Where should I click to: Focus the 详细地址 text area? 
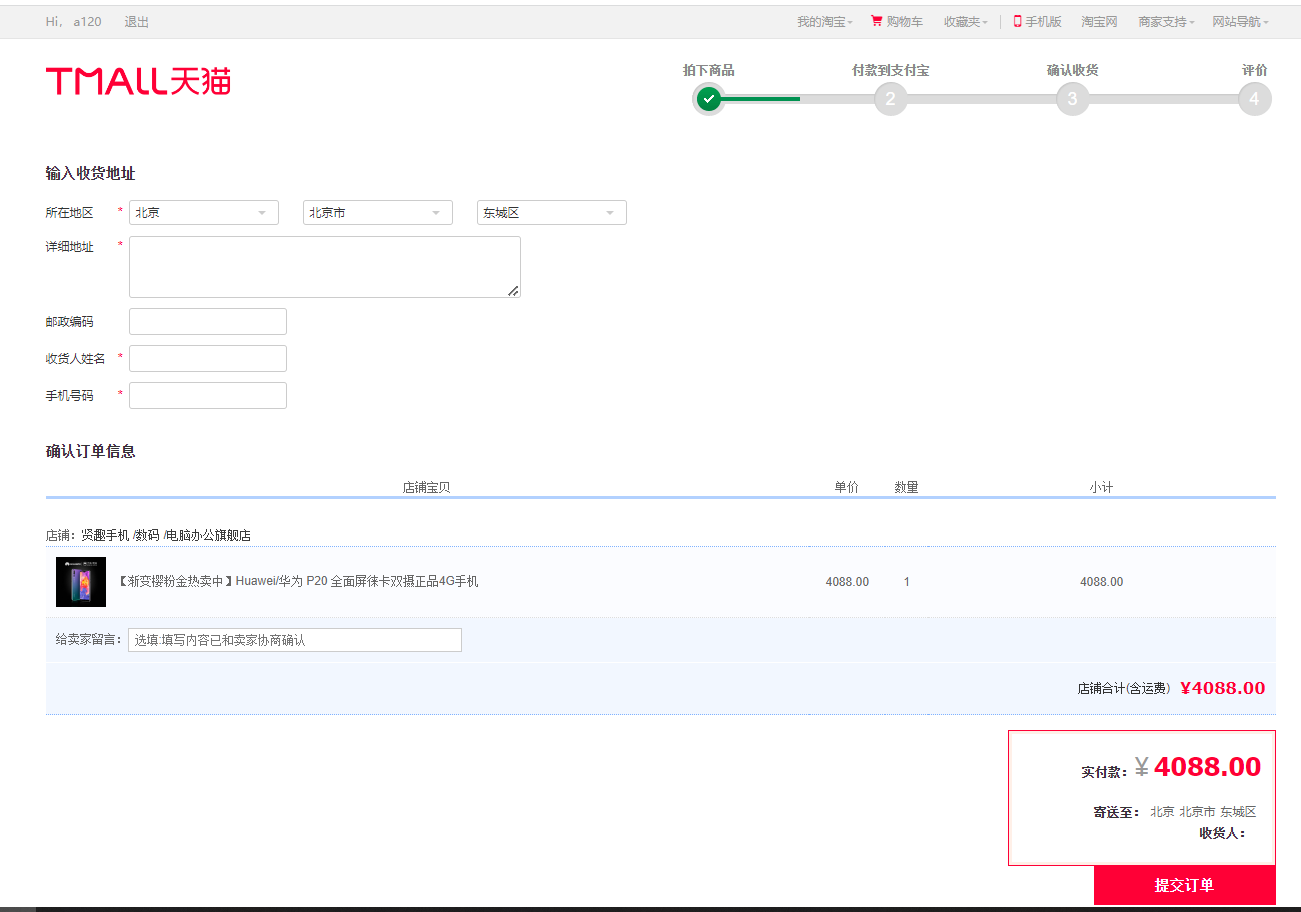tap(325, 267)
